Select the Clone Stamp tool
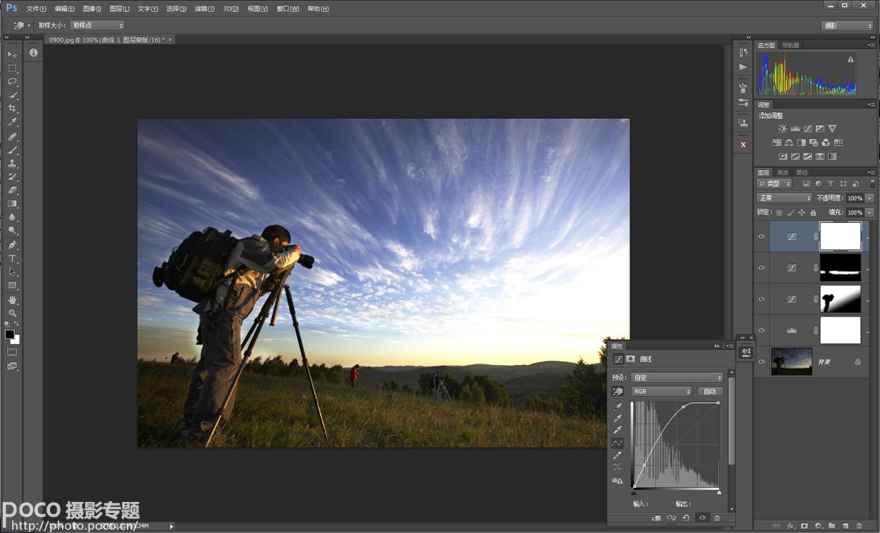Image resolution: width=880 pixels, height=533 pixels. click(x=13, y=163)
